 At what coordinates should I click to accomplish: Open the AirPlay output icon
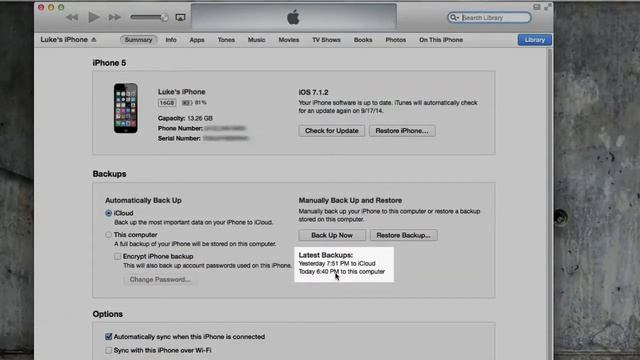tap(180, 18)
